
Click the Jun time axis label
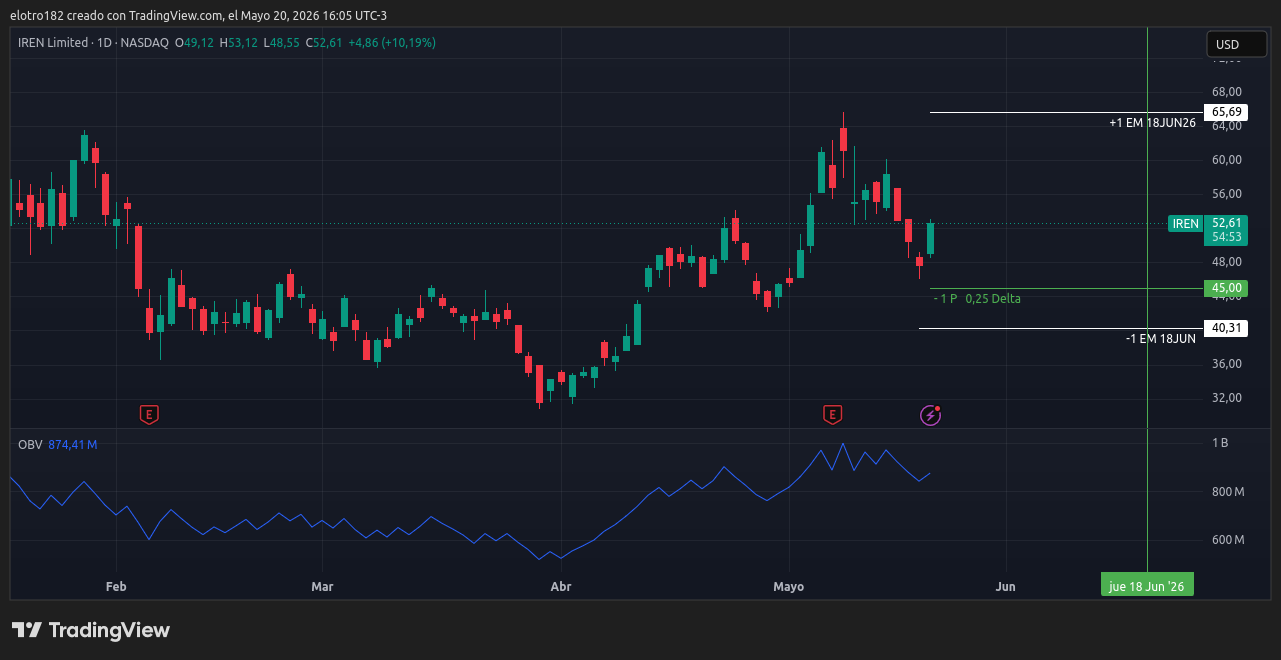1006,586
